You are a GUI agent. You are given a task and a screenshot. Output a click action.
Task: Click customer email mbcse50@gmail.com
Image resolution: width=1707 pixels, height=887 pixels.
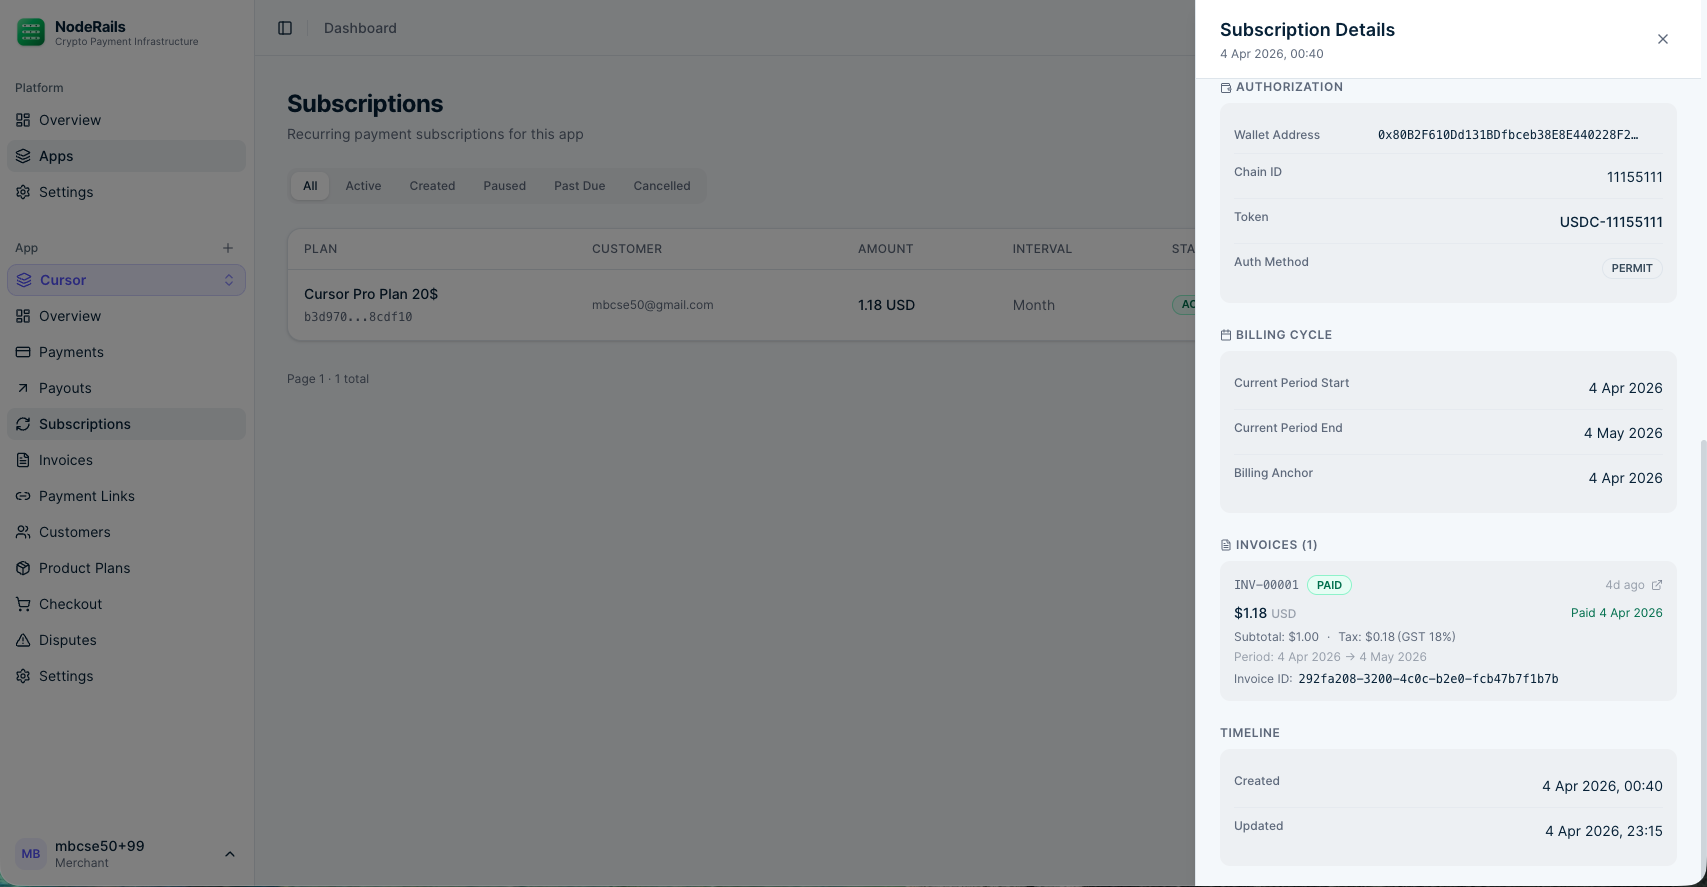coord(652,305)
